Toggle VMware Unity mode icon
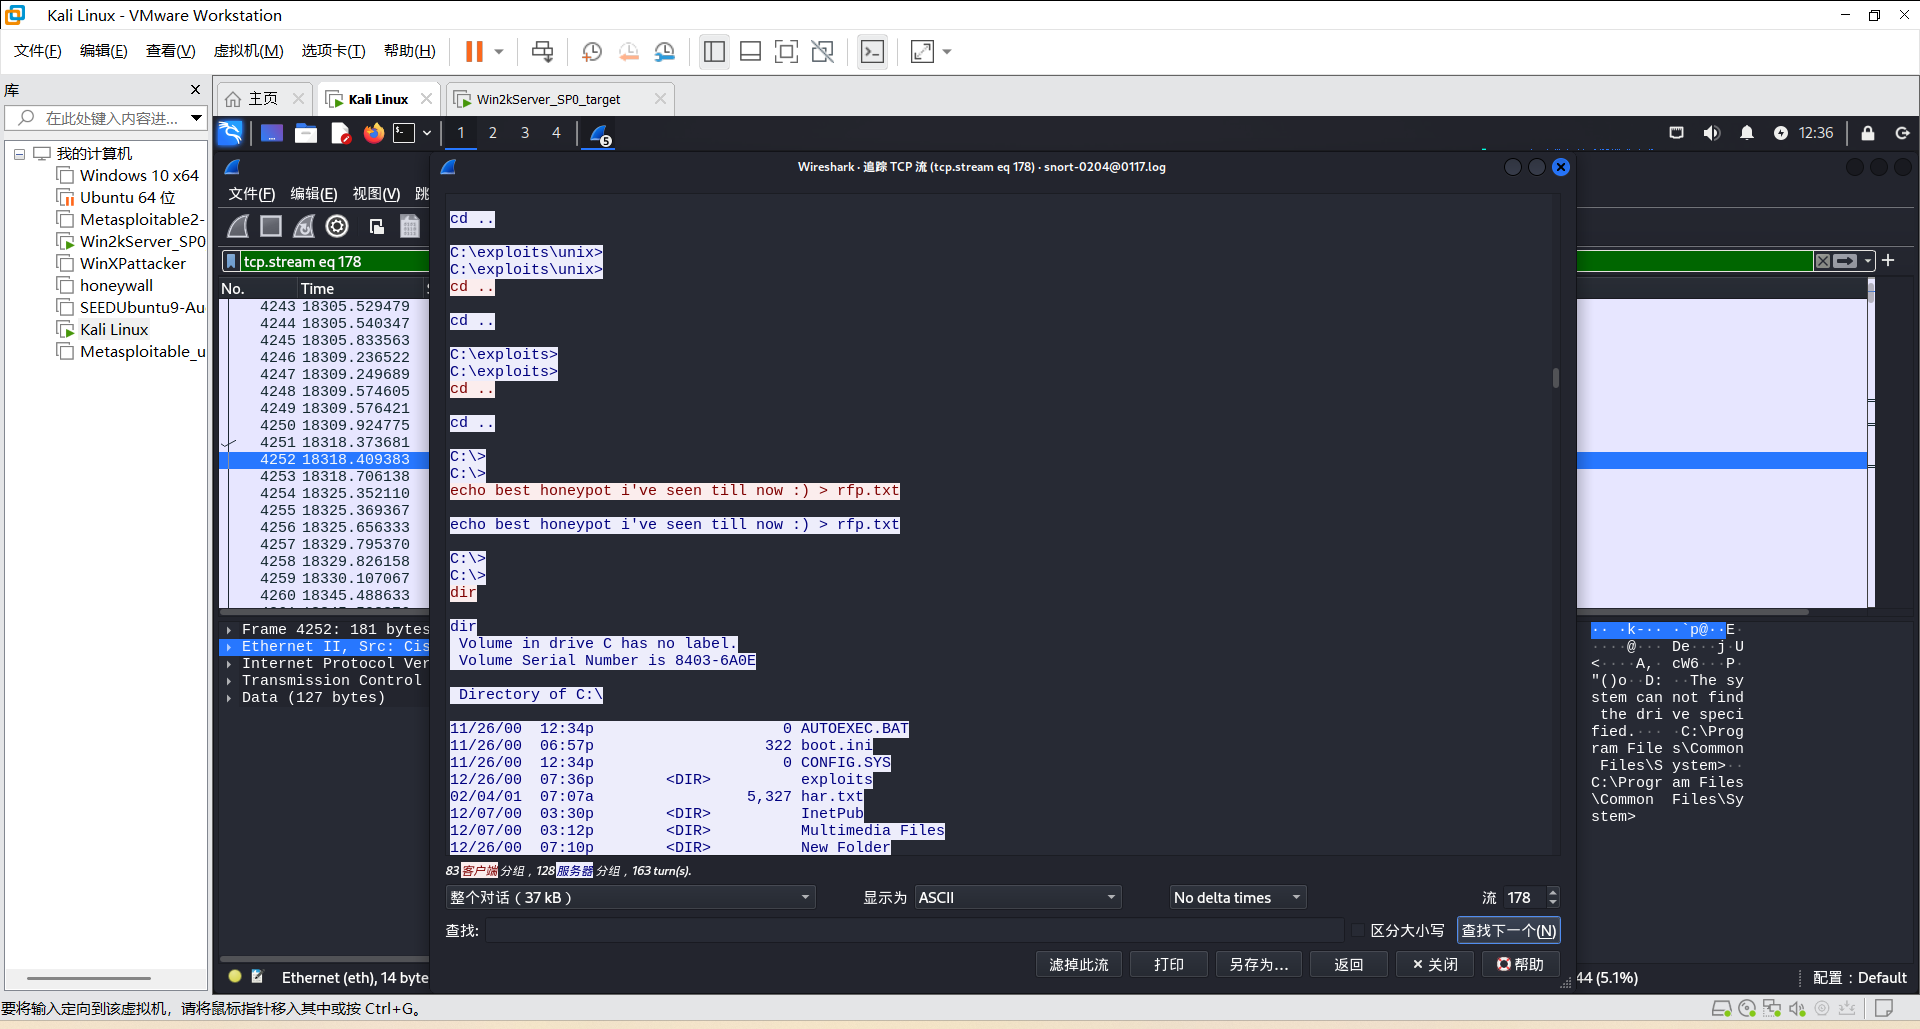The image size is (1920, 1029). click(823, 51)
